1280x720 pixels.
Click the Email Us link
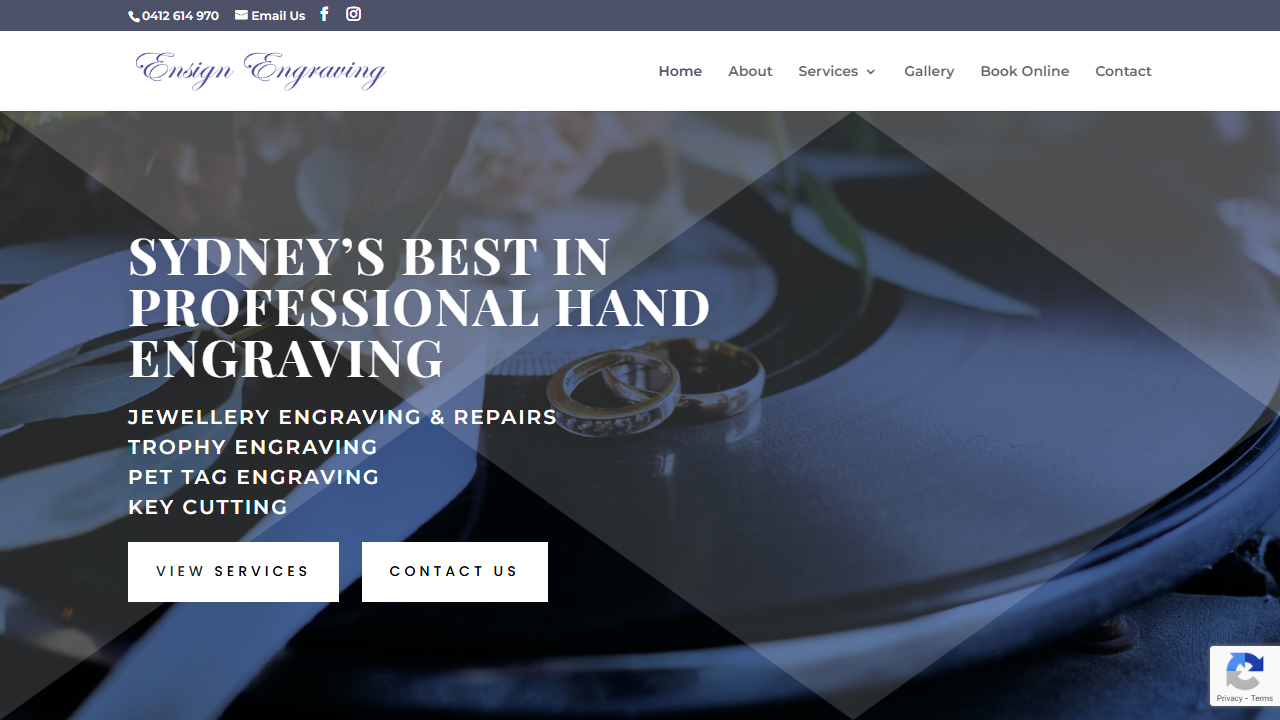point(278,16)
